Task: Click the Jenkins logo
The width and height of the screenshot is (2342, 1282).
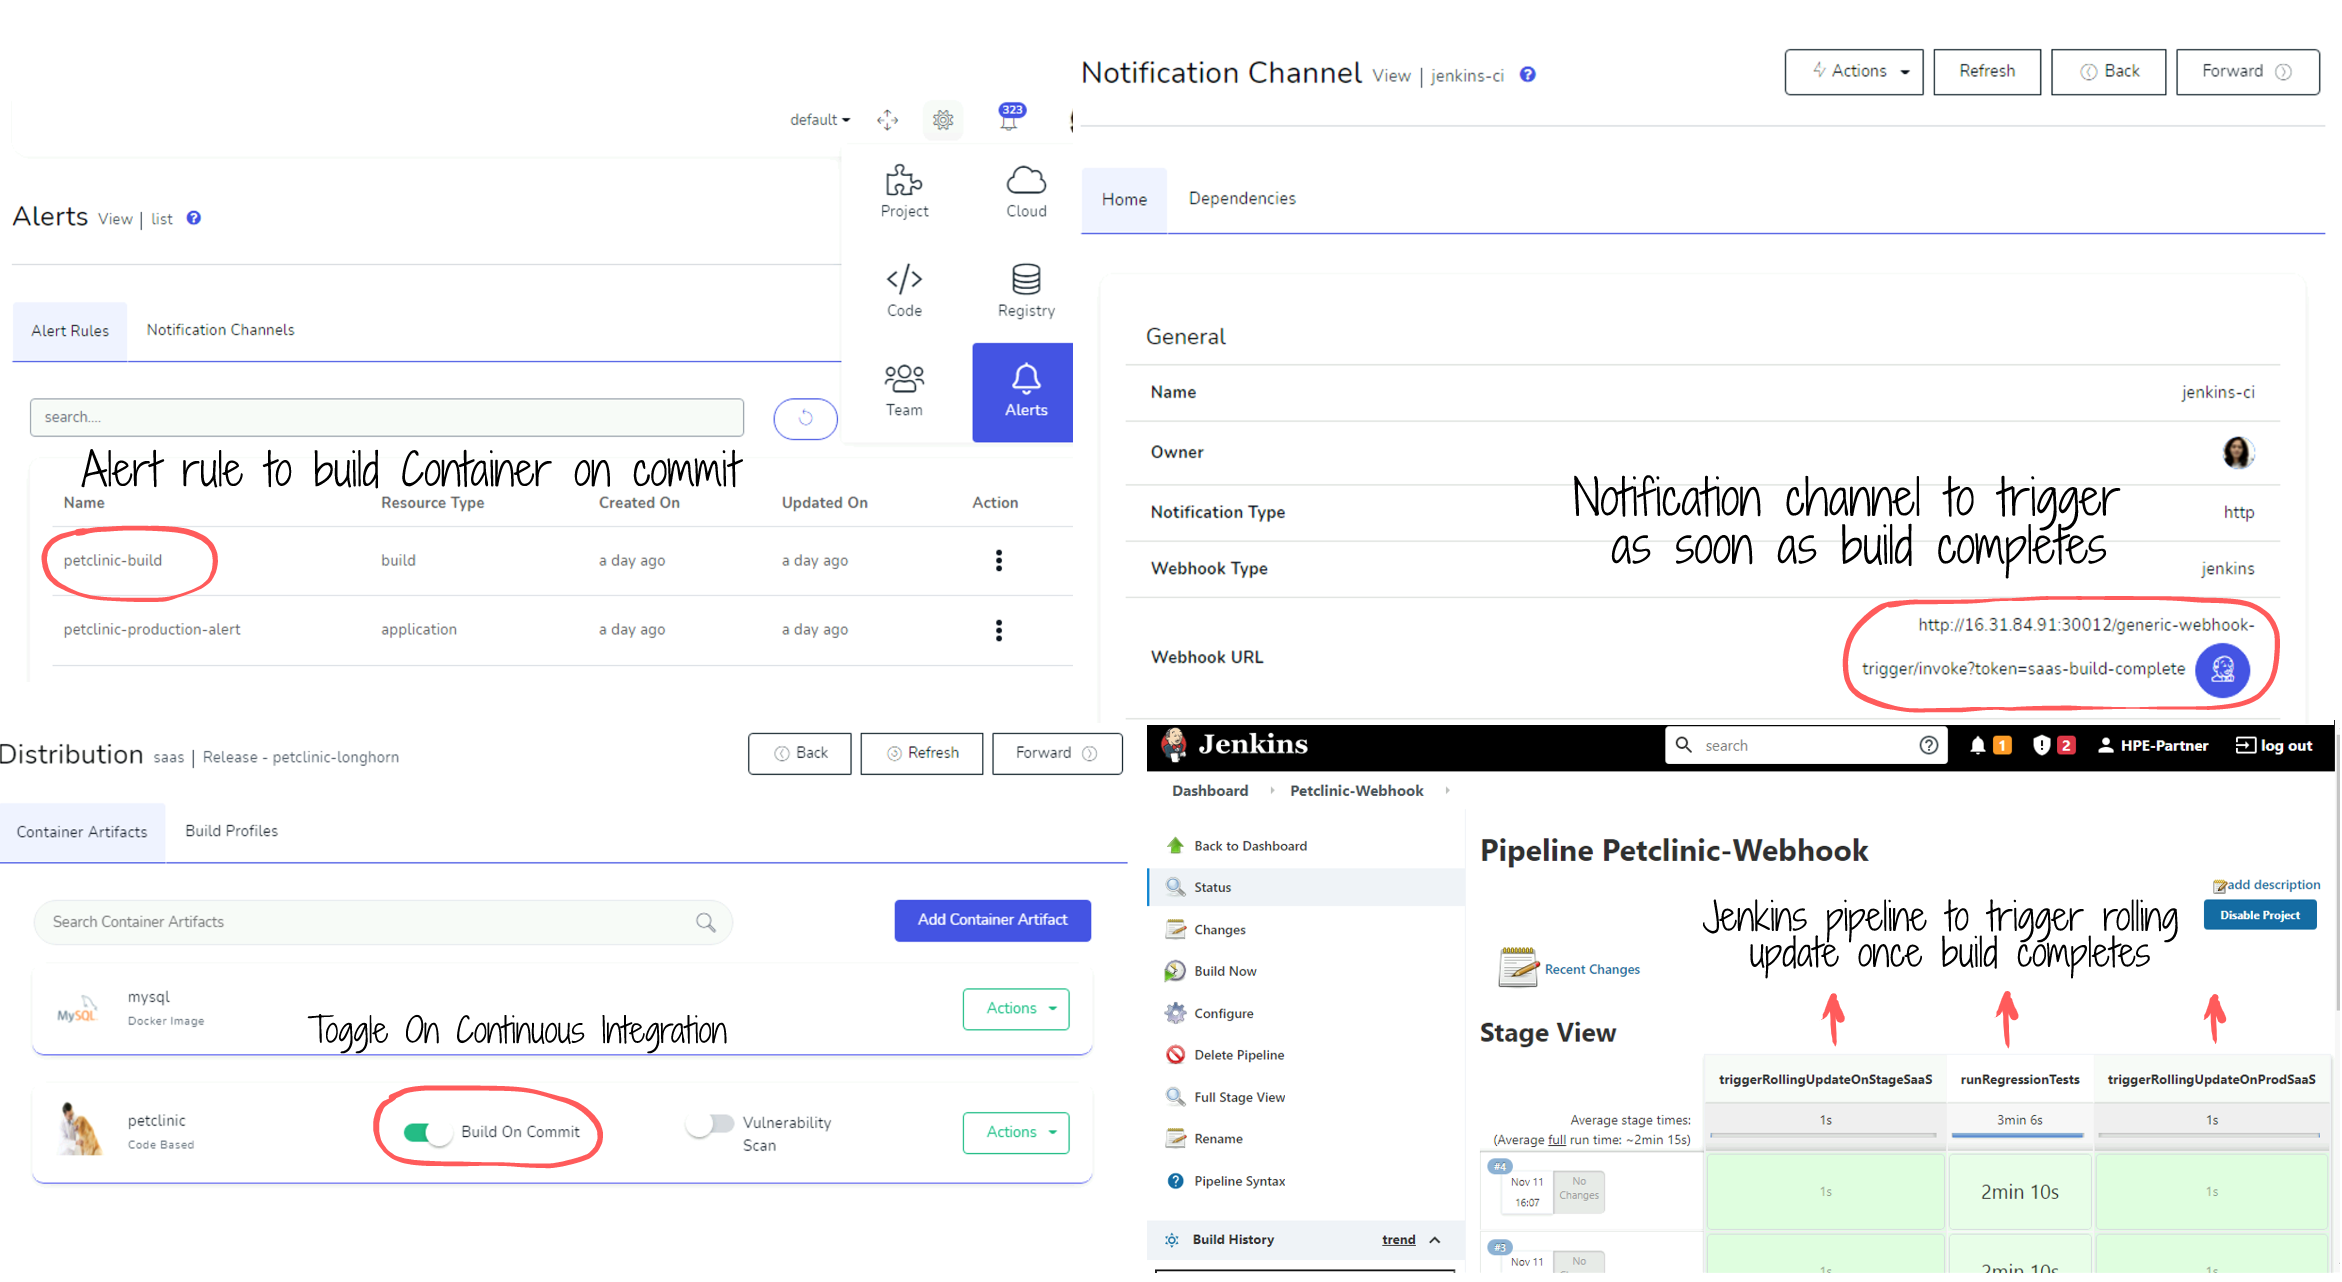Action: [x=1234, y=744]
